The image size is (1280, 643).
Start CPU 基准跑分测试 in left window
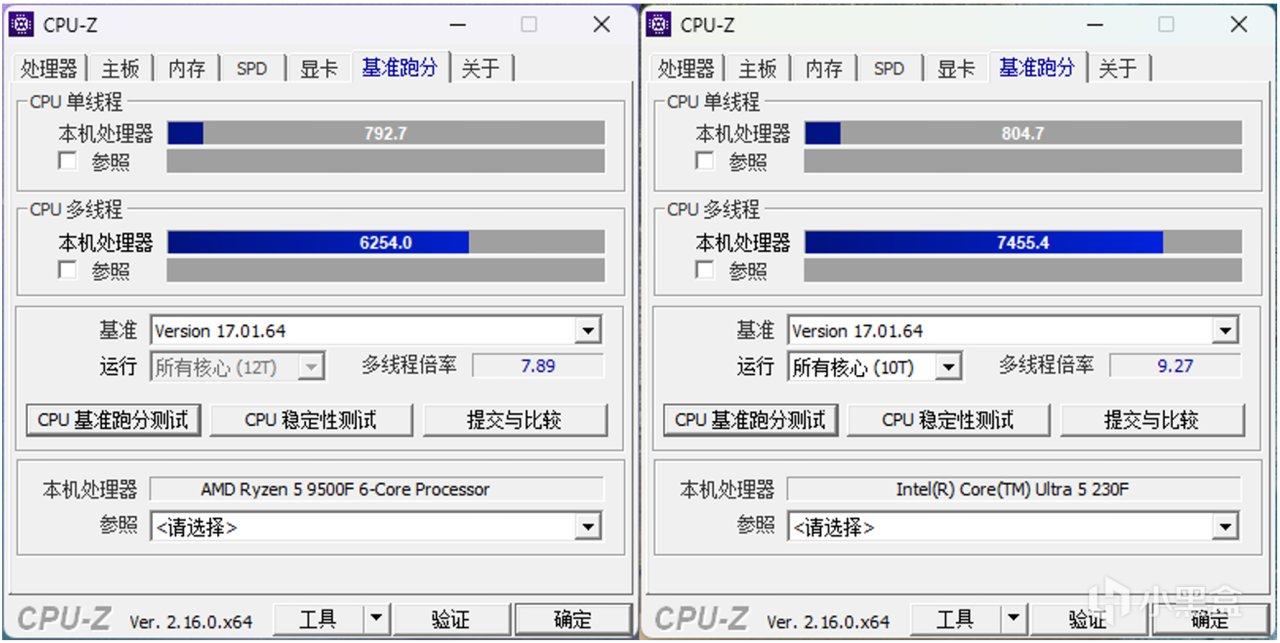point(113,420)
